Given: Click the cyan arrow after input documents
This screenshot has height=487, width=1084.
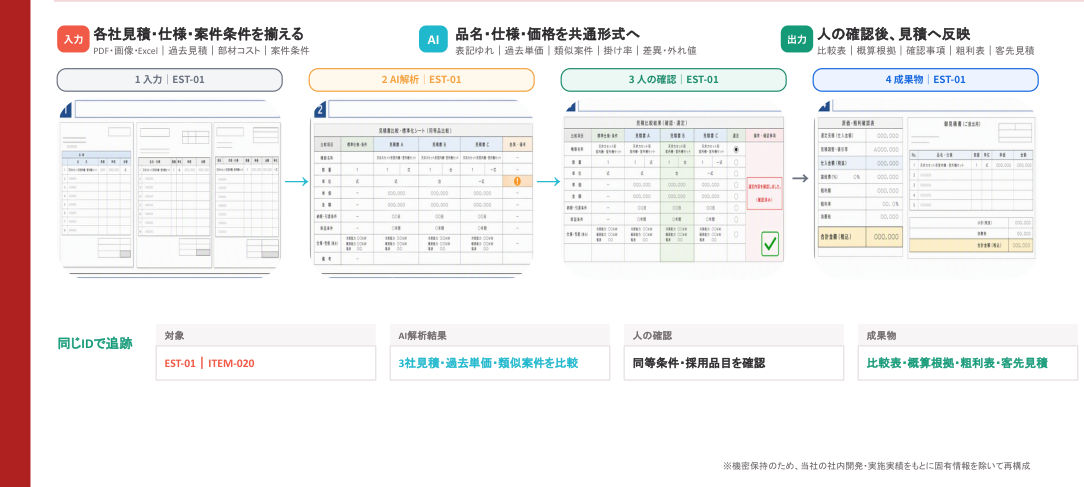Looking at the screenshot, I should (297, 182).
